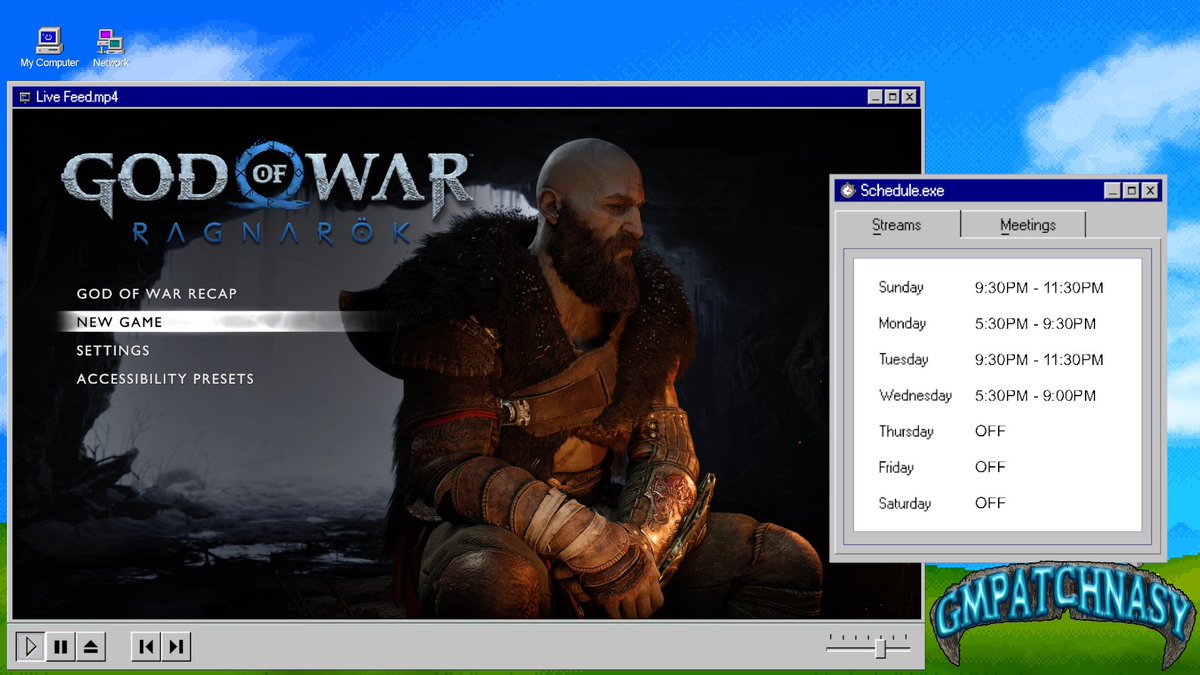The height and width of the screenshot is (675, 1200).
Task: Select New Game in game menu
Action: point(119,322)
